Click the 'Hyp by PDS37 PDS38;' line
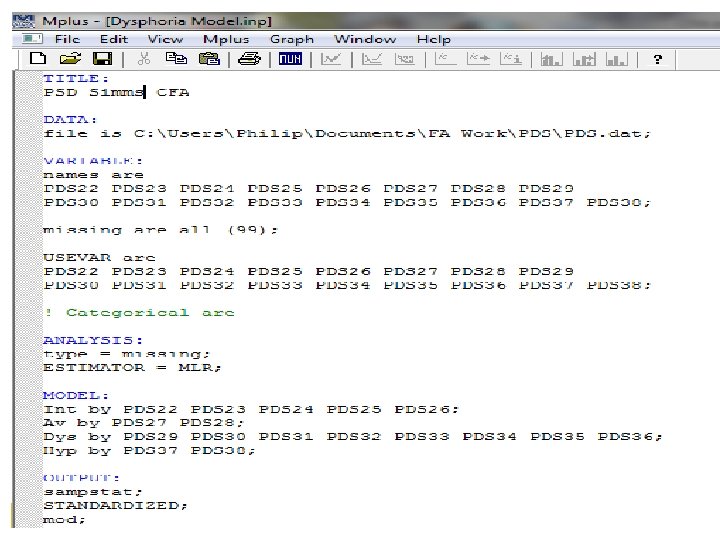Viewport: 720px width, 540px height. 149,450
